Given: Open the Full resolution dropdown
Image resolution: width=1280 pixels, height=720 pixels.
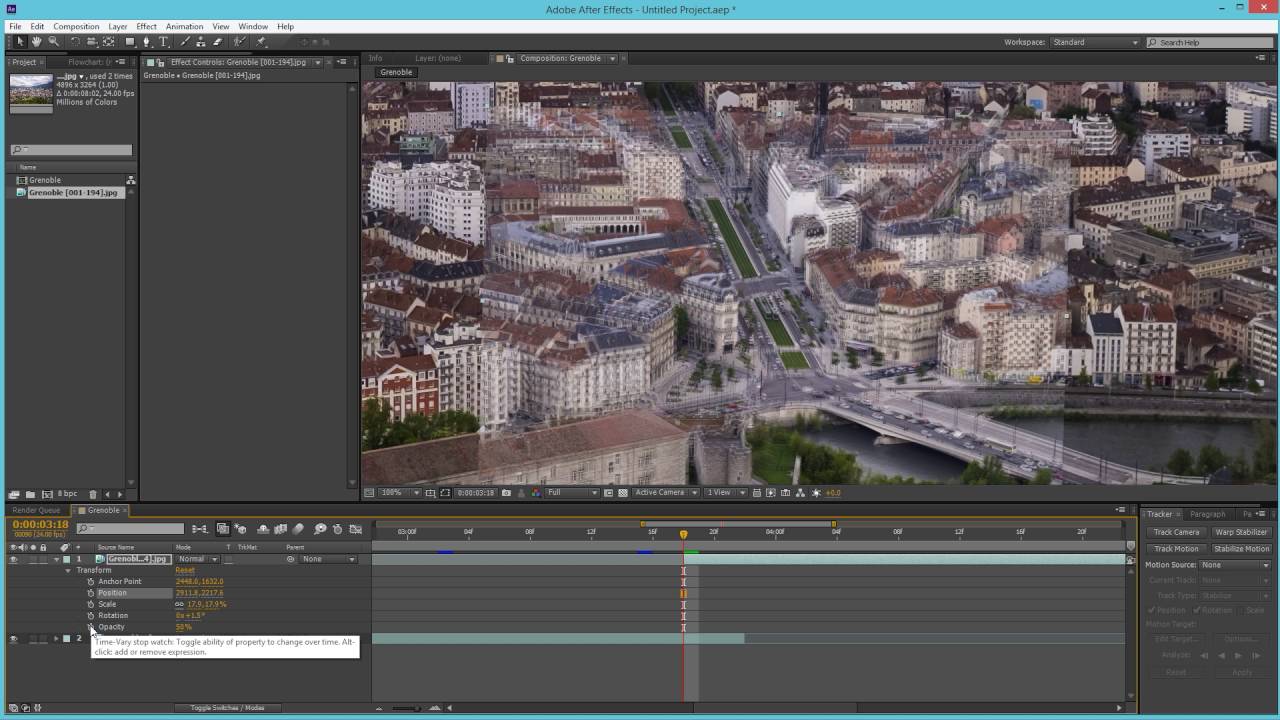Looking at the screenshot, I should (572, 492).
